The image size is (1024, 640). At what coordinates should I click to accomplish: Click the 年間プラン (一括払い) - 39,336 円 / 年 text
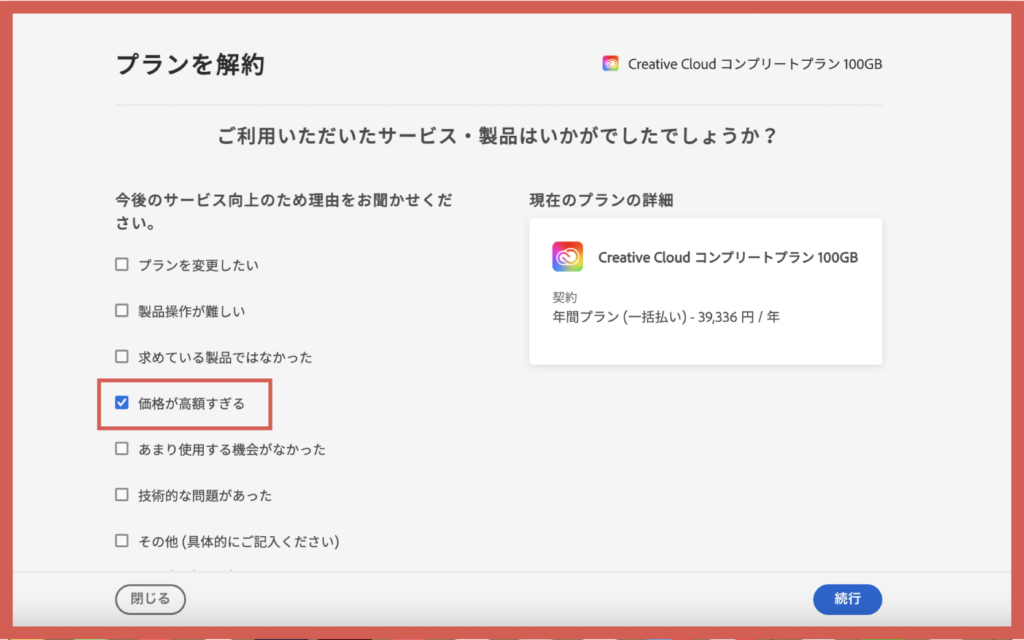point(666,317)
